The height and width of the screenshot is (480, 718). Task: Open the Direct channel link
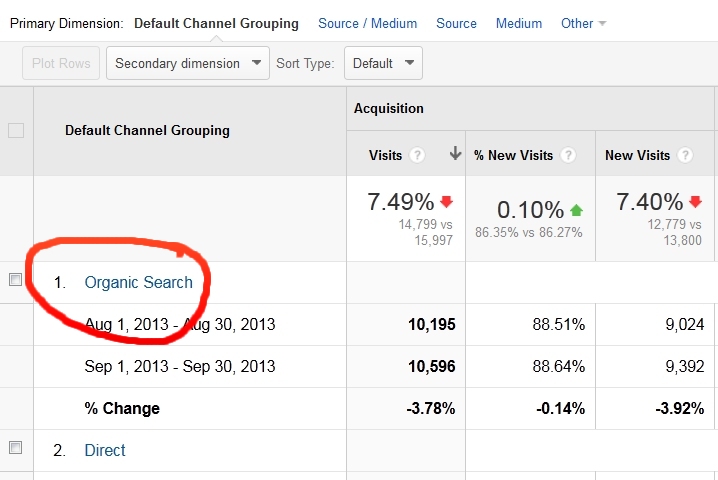105,450
